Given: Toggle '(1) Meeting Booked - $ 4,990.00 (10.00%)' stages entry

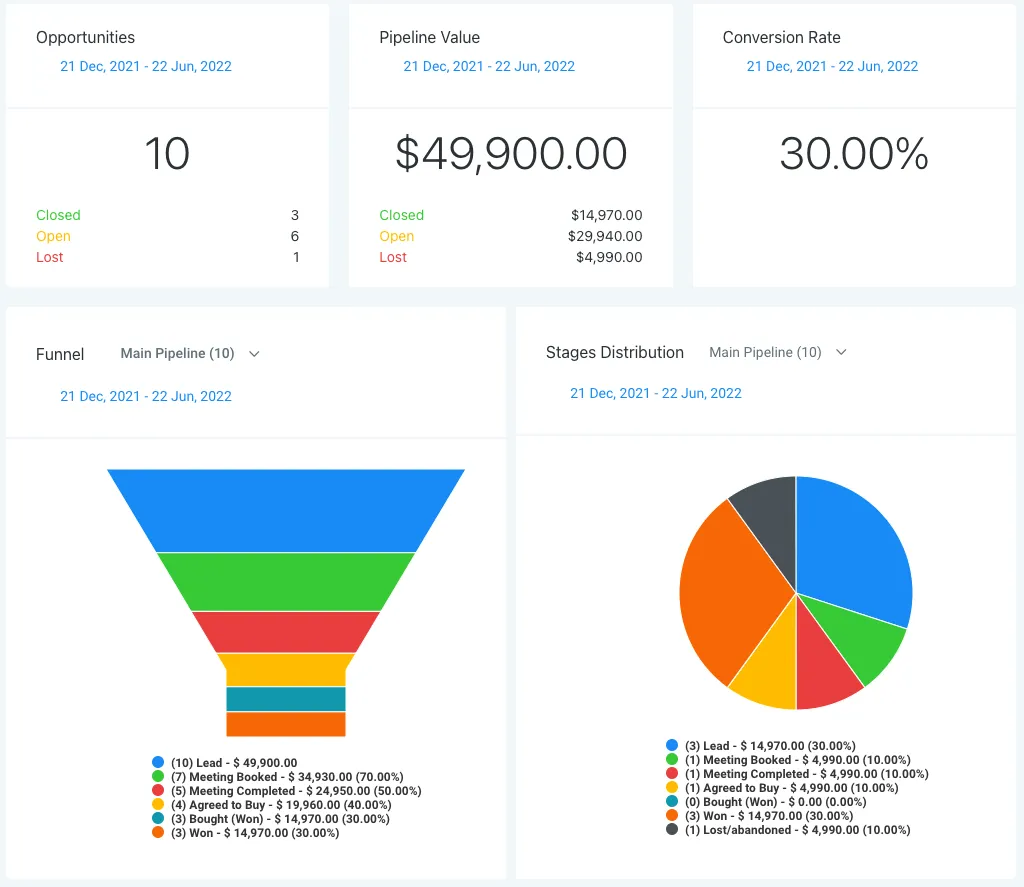Looking at the screenshot, I should [x=797, y=760].
